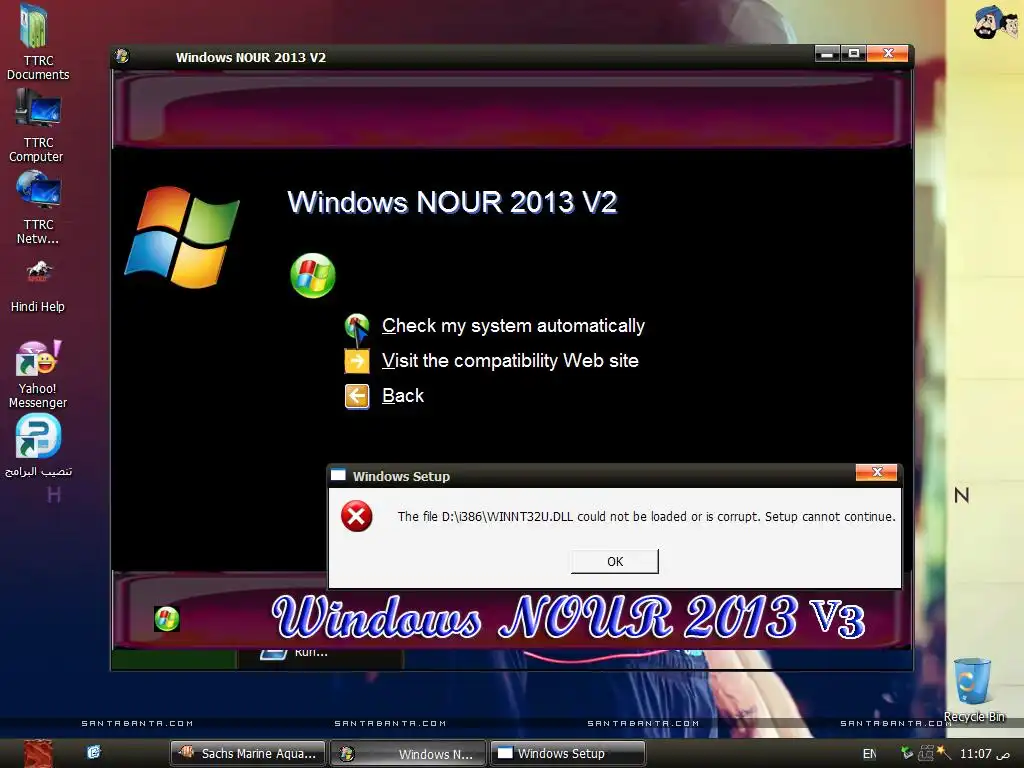
Task: Click the cartoon faces desktop gadget icon
Action: pyautogui.click(x=995, y=23)
